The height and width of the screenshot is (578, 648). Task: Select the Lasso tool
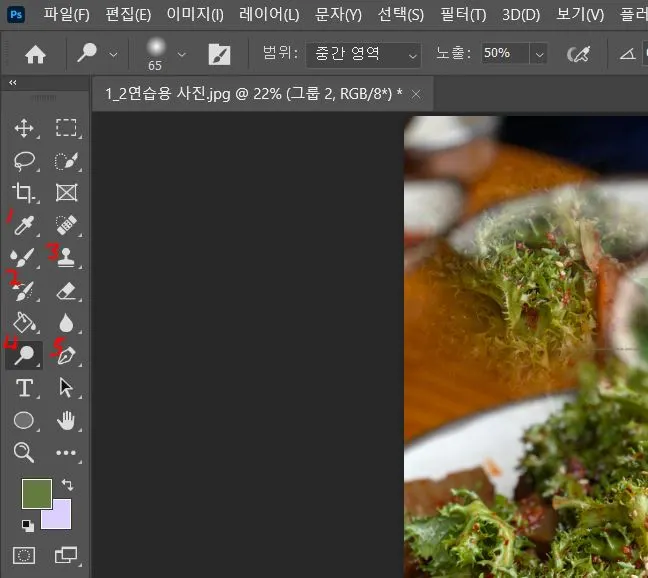[x=24, y=161]
